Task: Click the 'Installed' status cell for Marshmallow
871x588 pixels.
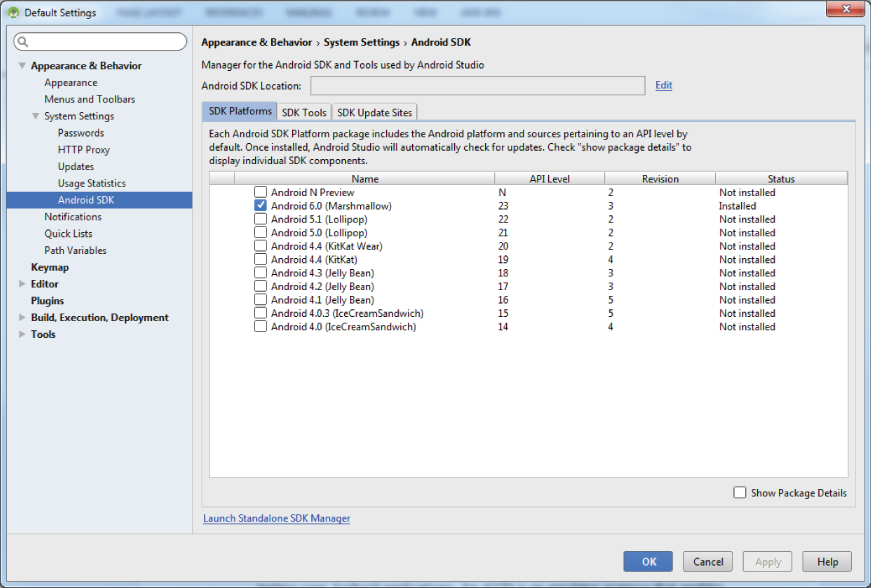Action: 737,205
